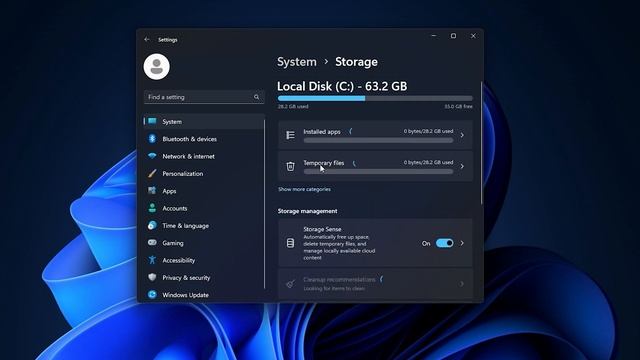Click the Apps grid icon in sidebar
The width and height of the screenshot is (640, 360).
pos(152,191)
